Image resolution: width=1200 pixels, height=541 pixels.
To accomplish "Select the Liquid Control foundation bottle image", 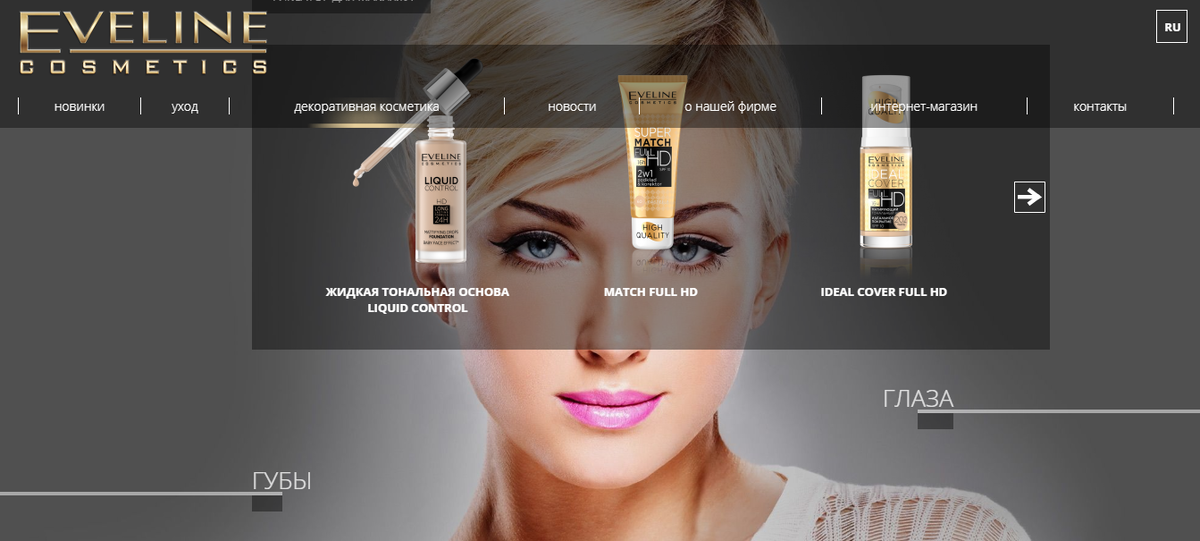I will pyautogui.click(x=418, y=160).
